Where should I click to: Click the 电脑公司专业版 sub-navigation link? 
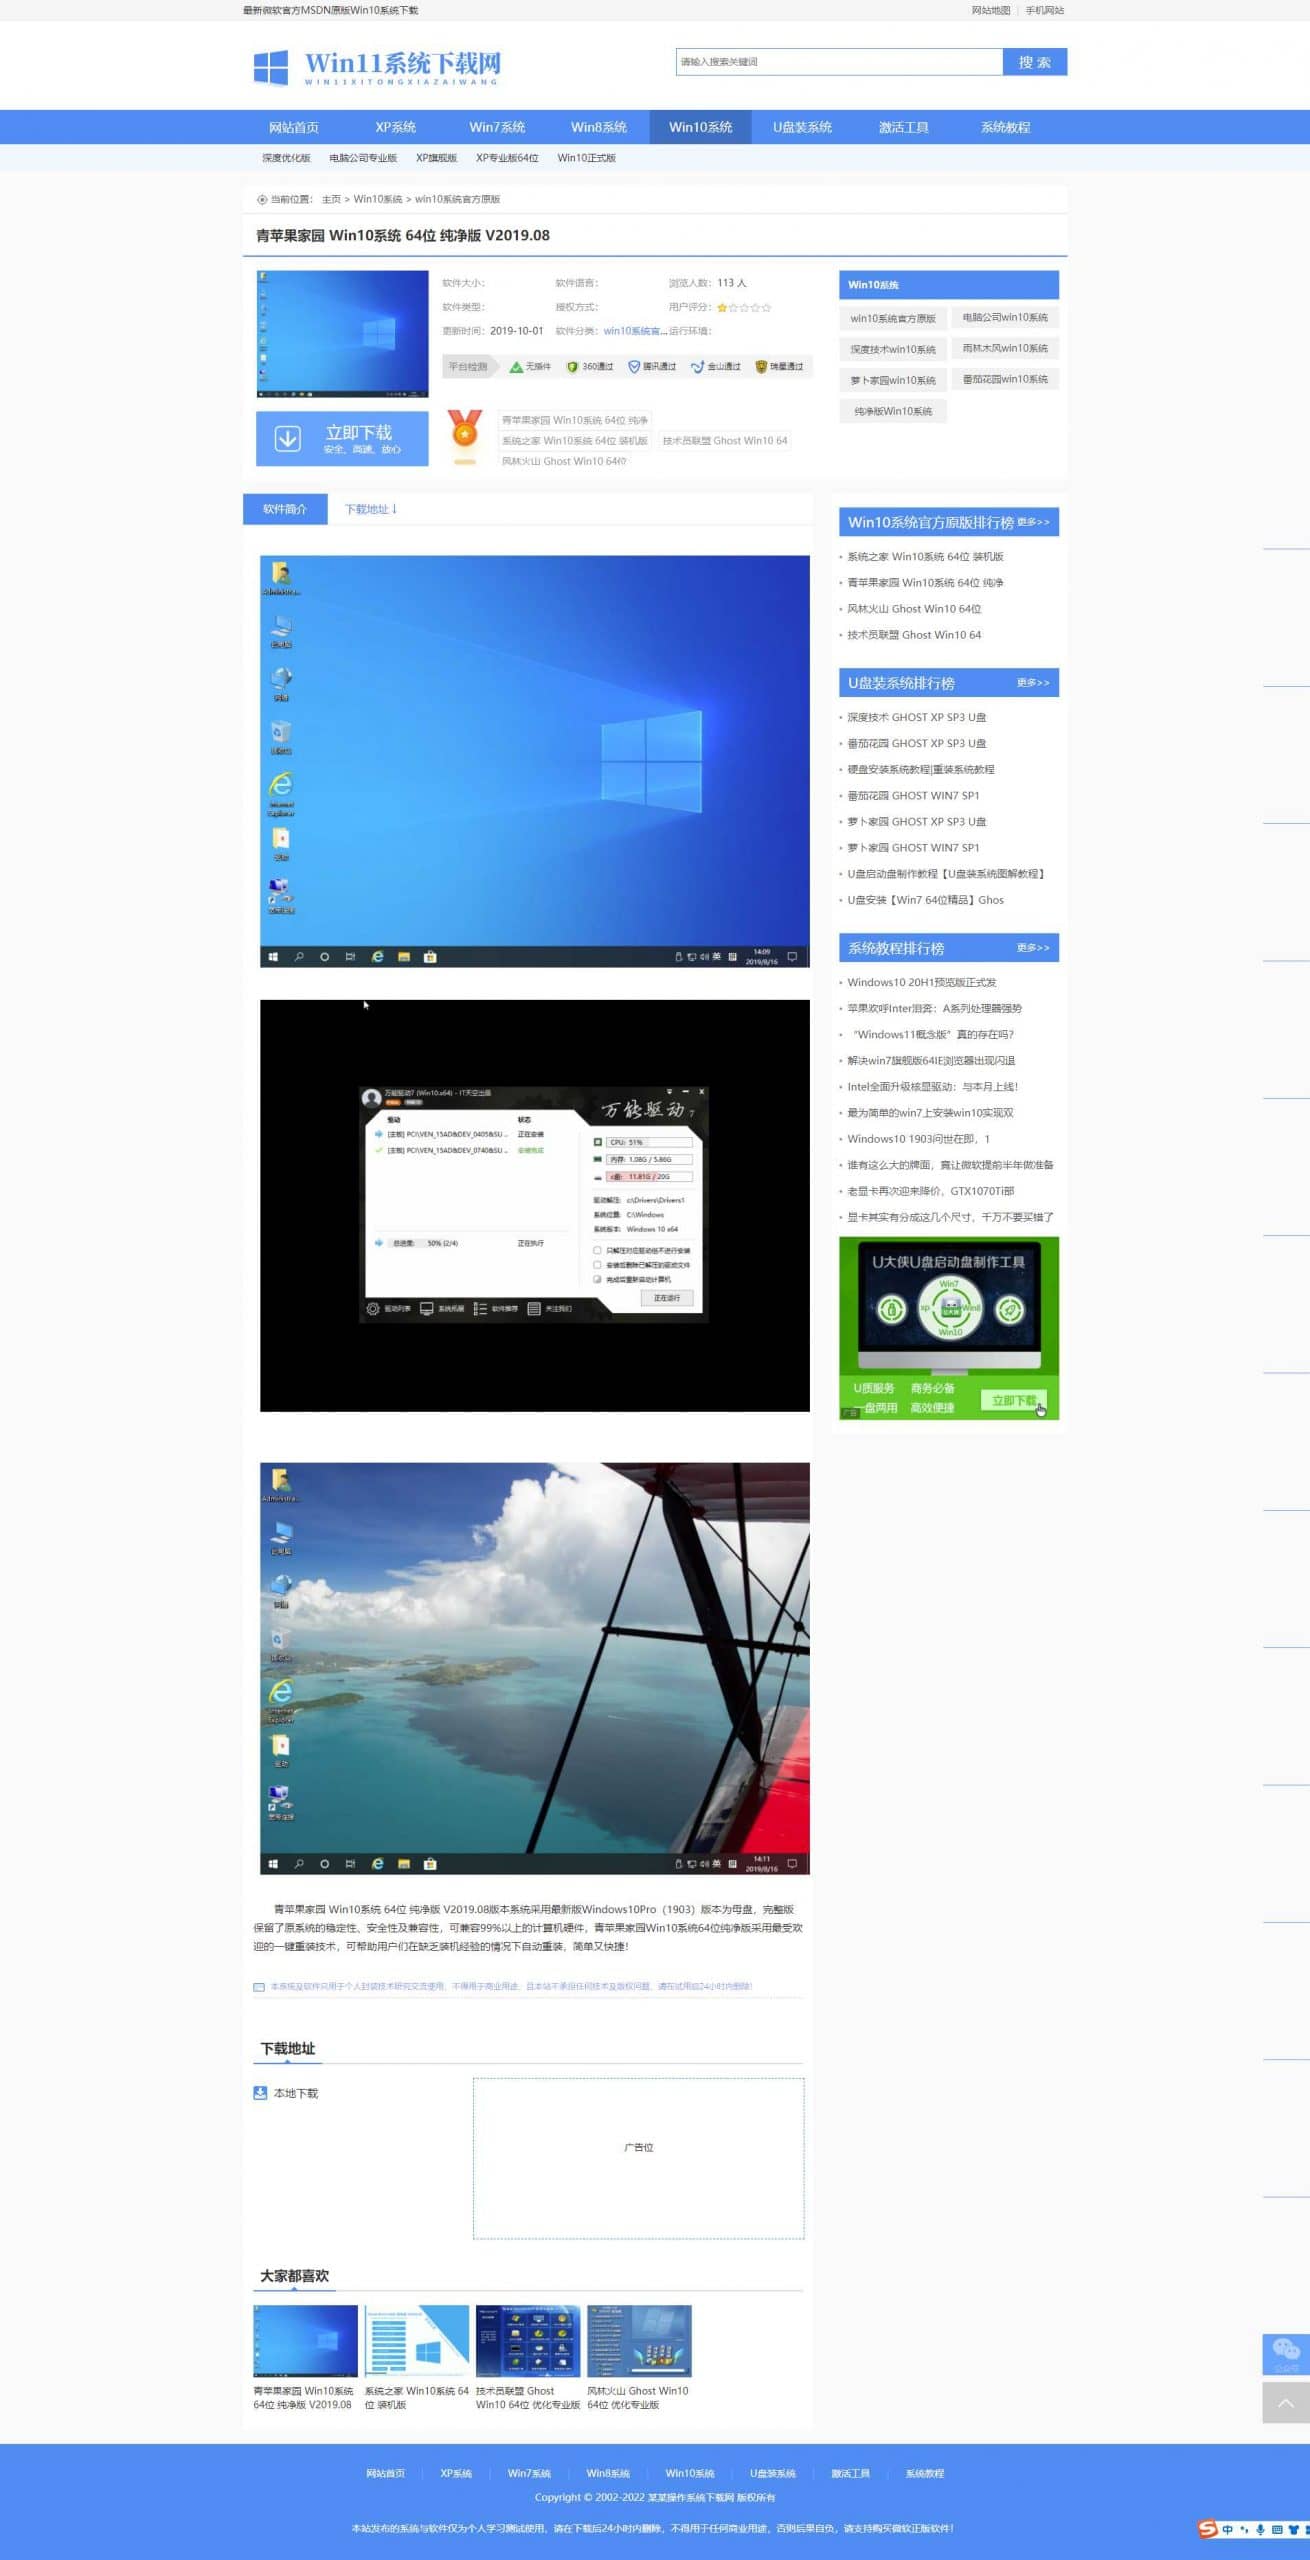363,158
